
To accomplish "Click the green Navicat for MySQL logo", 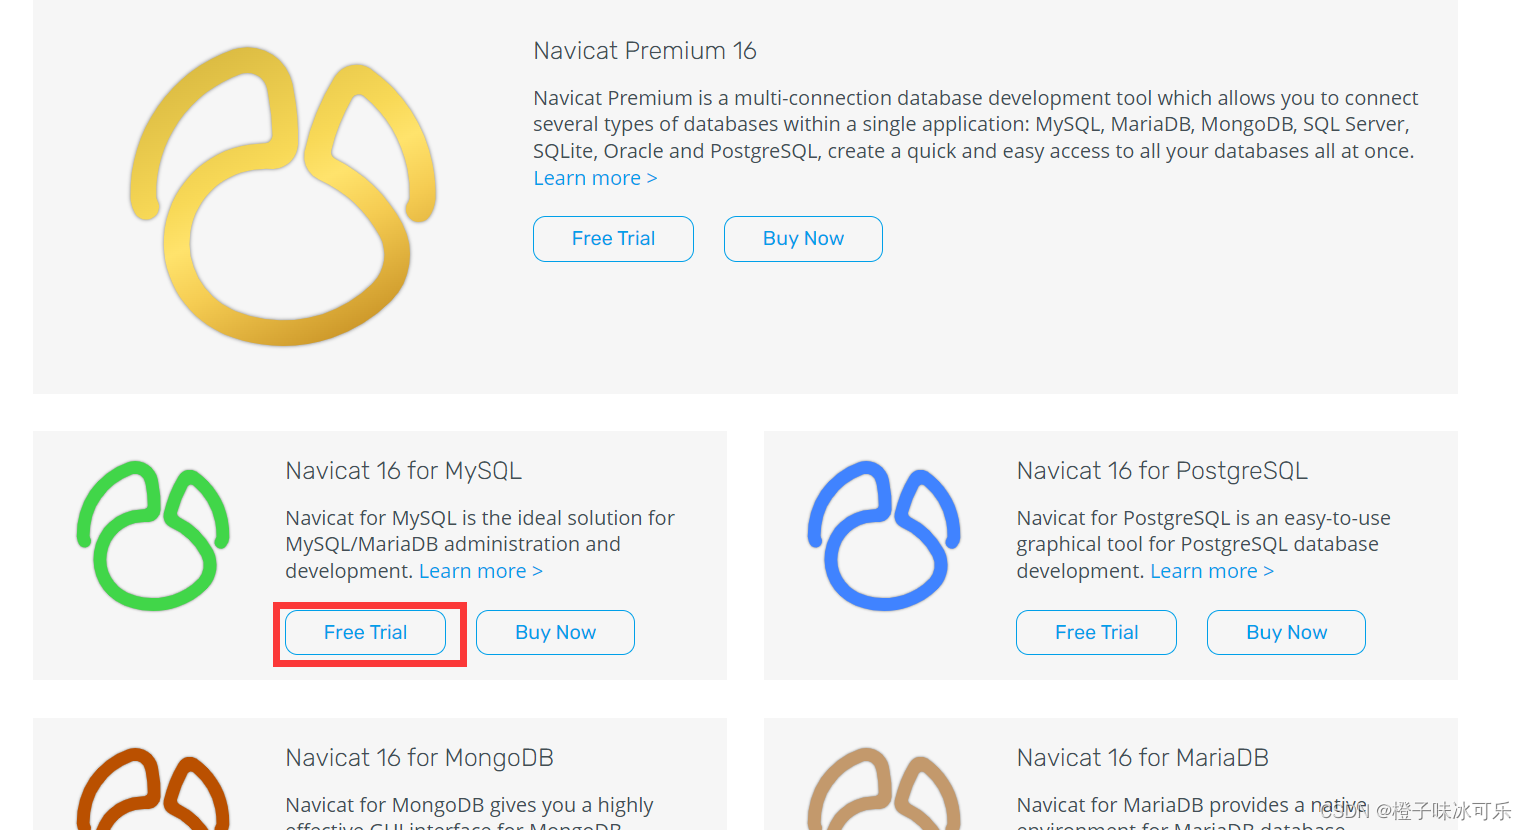I will (152, 536).
